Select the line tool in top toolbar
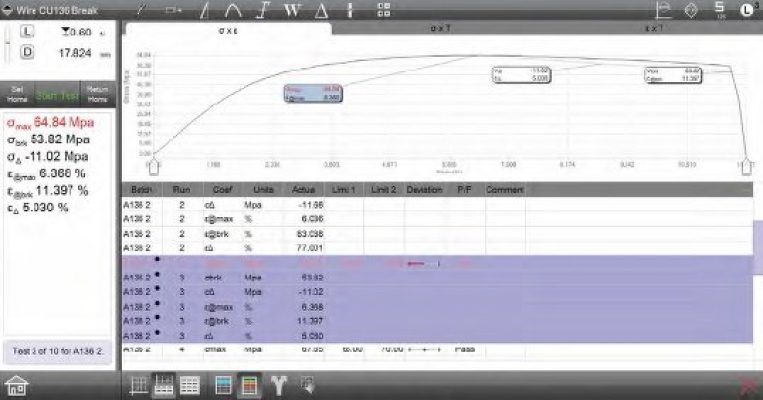The width and height of the screenshot is (763, 400). pyautogui.click(x=142, y=9)
